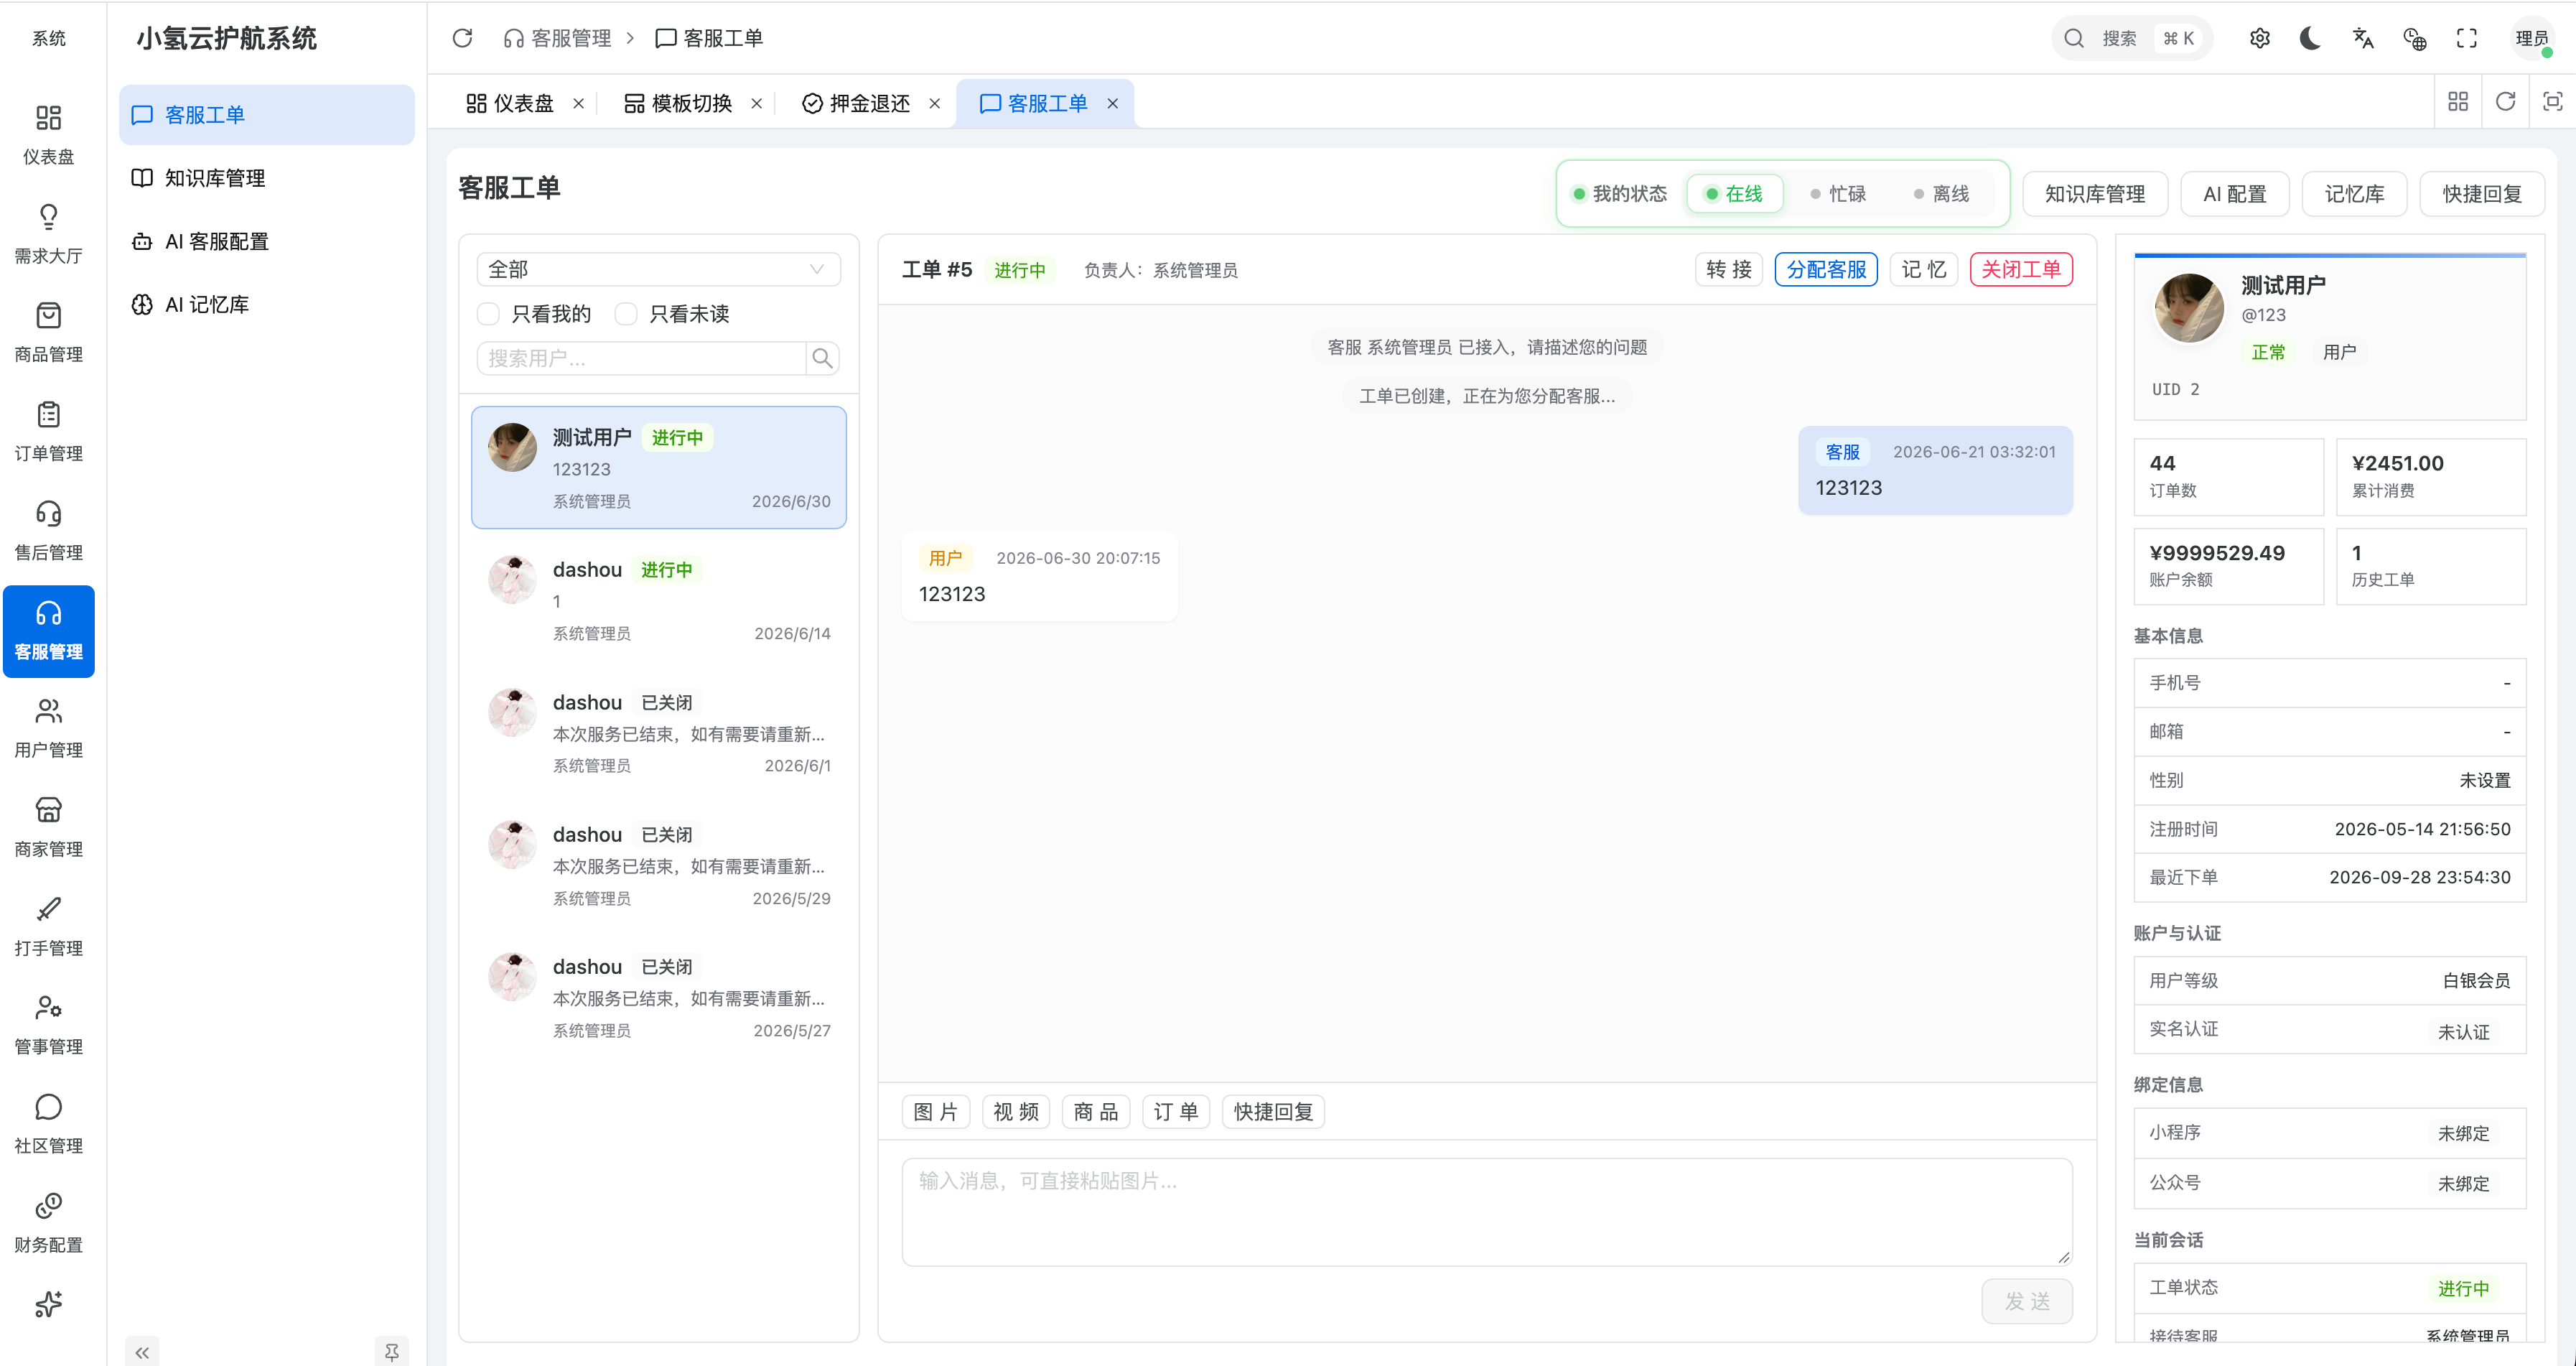
Task: Open the 理员 user avatar menu
Action: [x=2533, y=38]
